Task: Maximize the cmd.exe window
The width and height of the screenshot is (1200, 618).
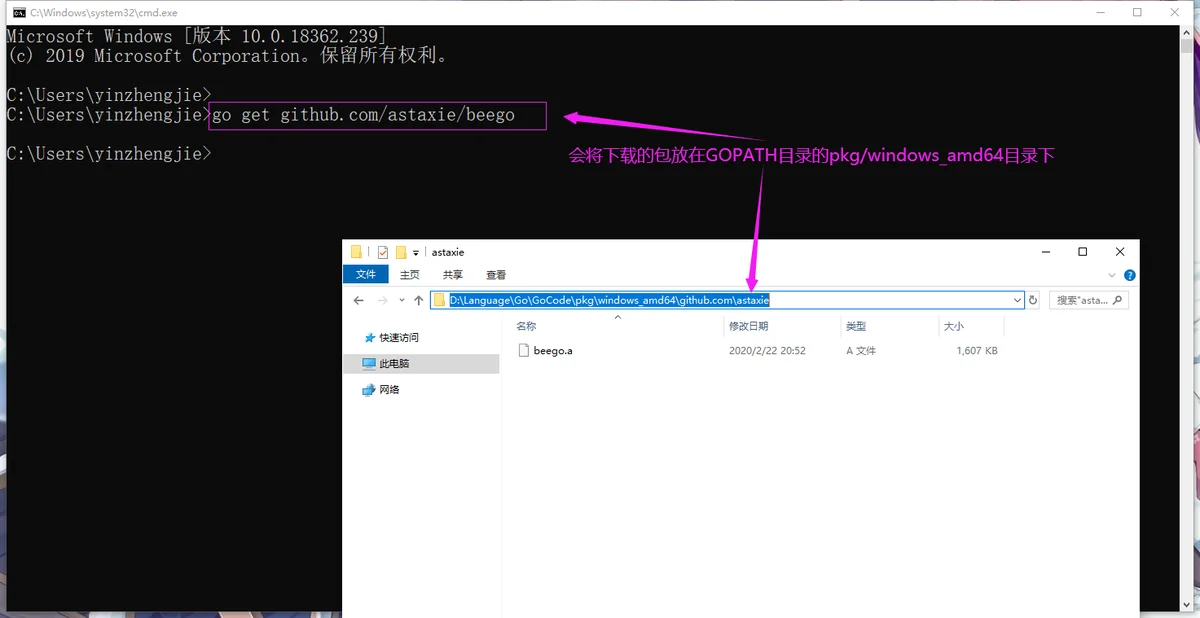Action: [1137, 12]
